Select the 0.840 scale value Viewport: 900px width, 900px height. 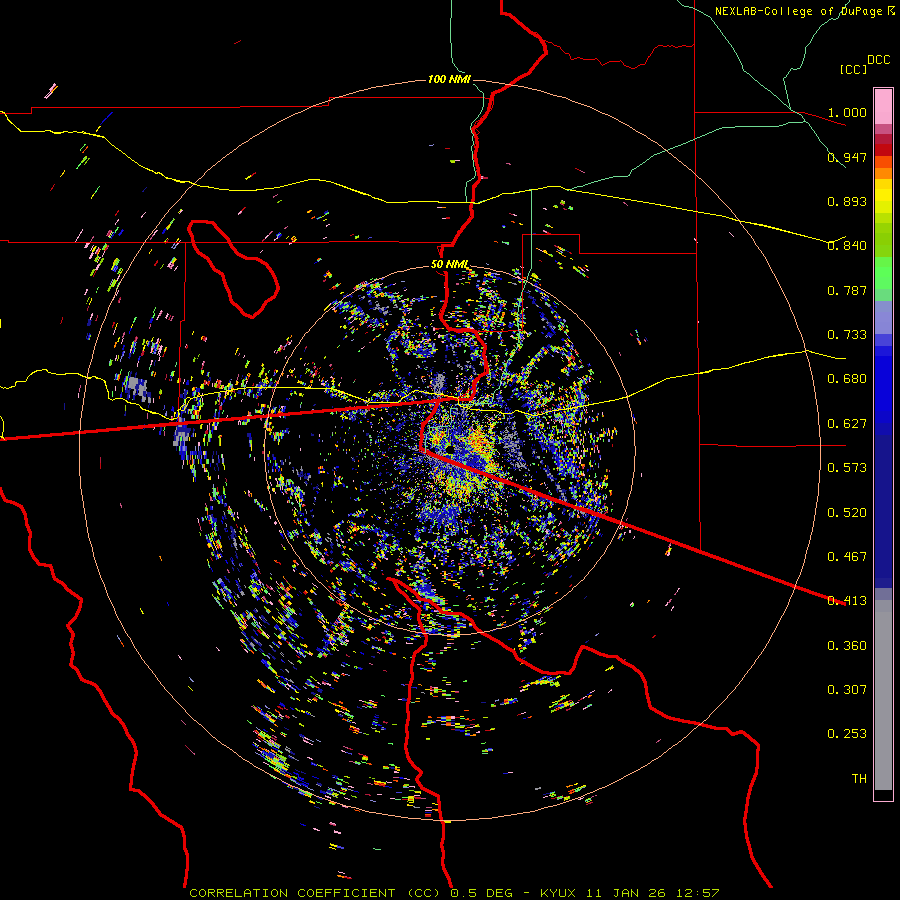click(847, 246)
